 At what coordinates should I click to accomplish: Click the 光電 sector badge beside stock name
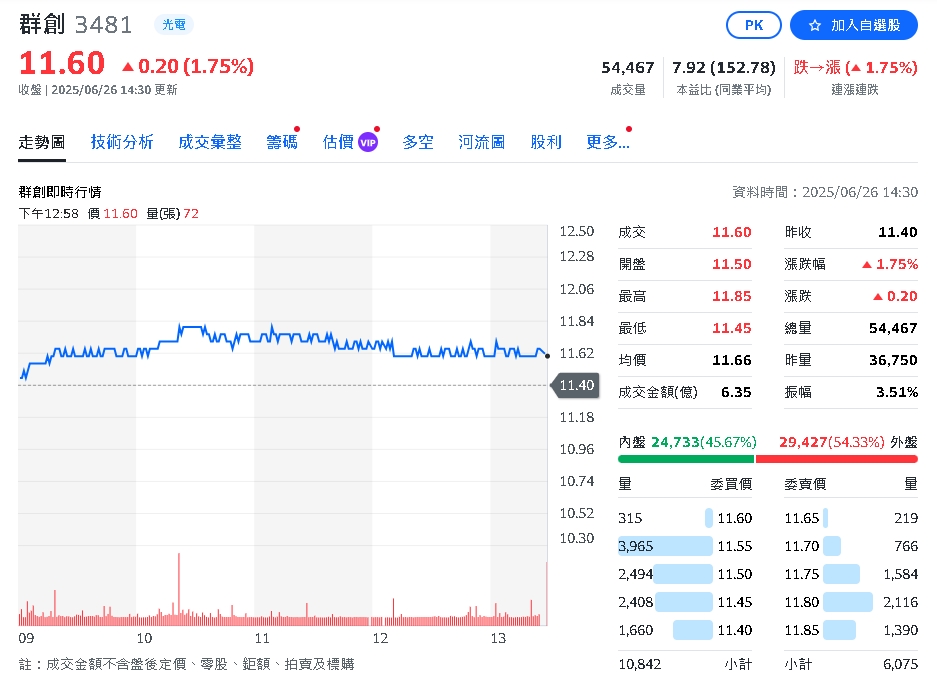click(x=173, y=25)
